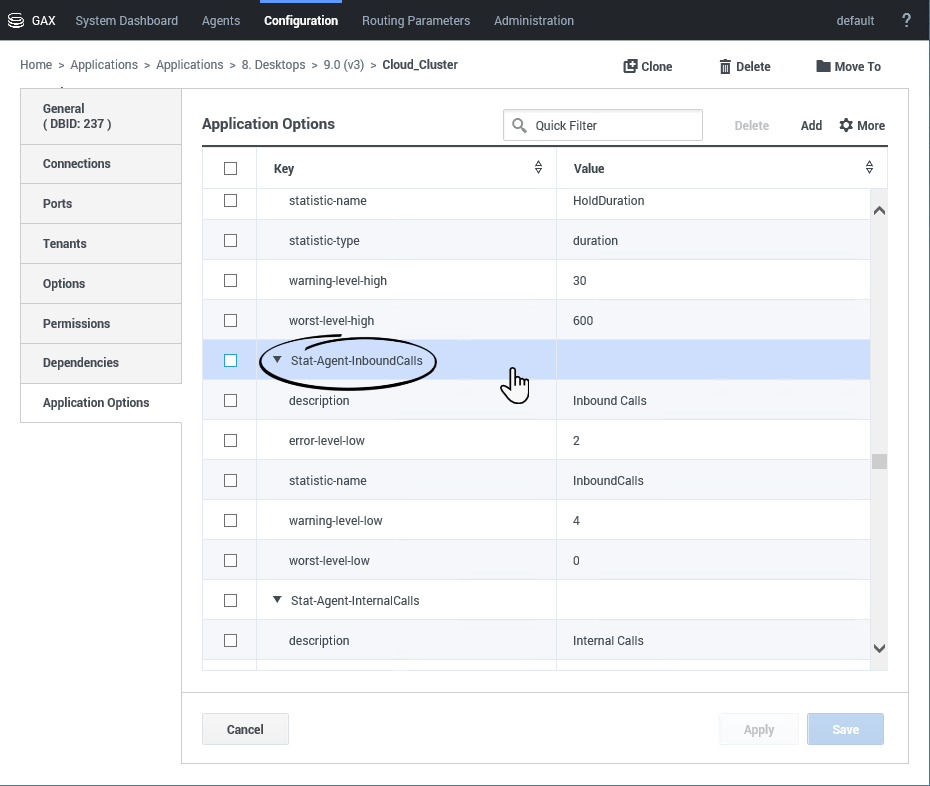Sort by Value column arrows icon
The height and width of the screenshot is (786, 930).
point(869,168)
